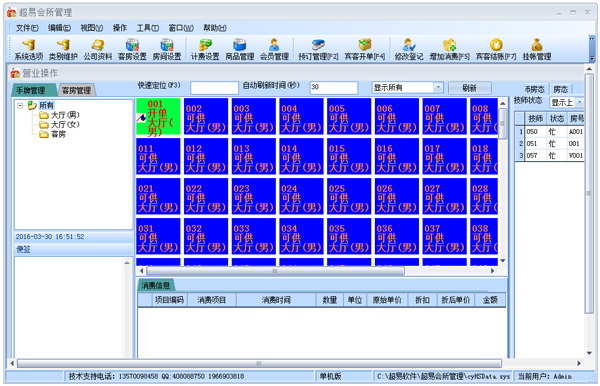Click the 刷新 refresh button
The width and height of the screenshot is (600, 386).
(x=470, y=88)
